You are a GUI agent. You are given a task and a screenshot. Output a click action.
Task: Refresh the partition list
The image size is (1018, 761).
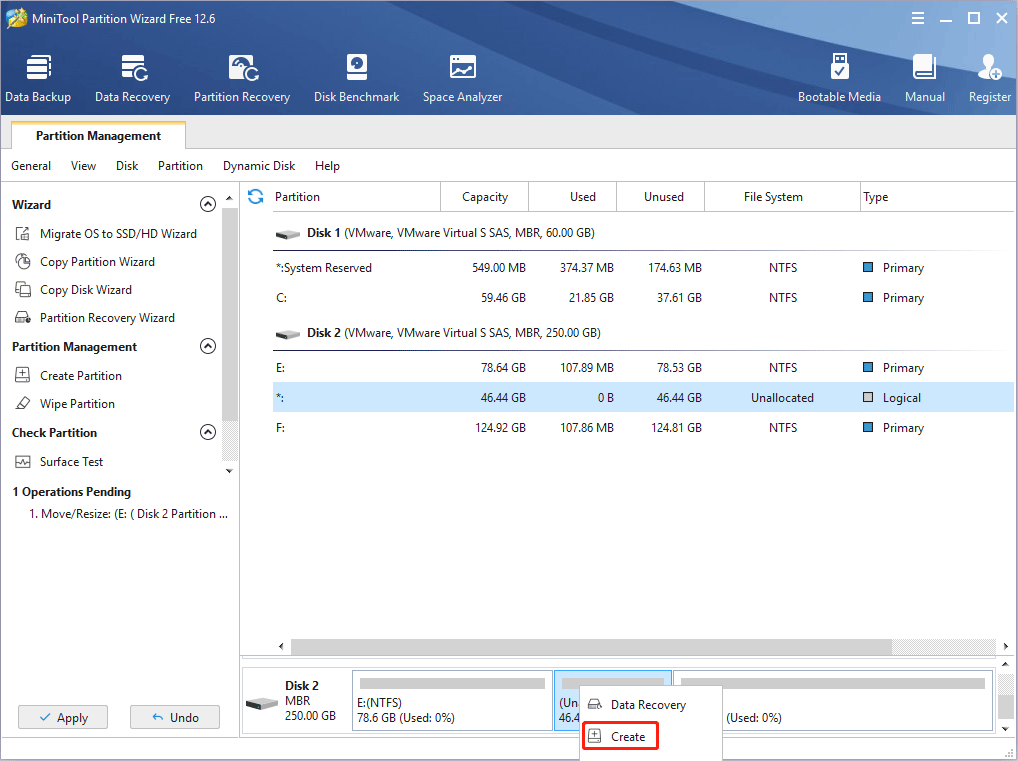pyautogui.click(x=256, y=197)
